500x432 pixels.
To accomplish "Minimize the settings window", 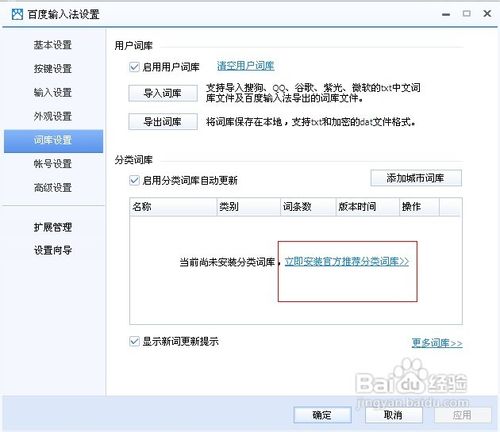I will [446, 14].
